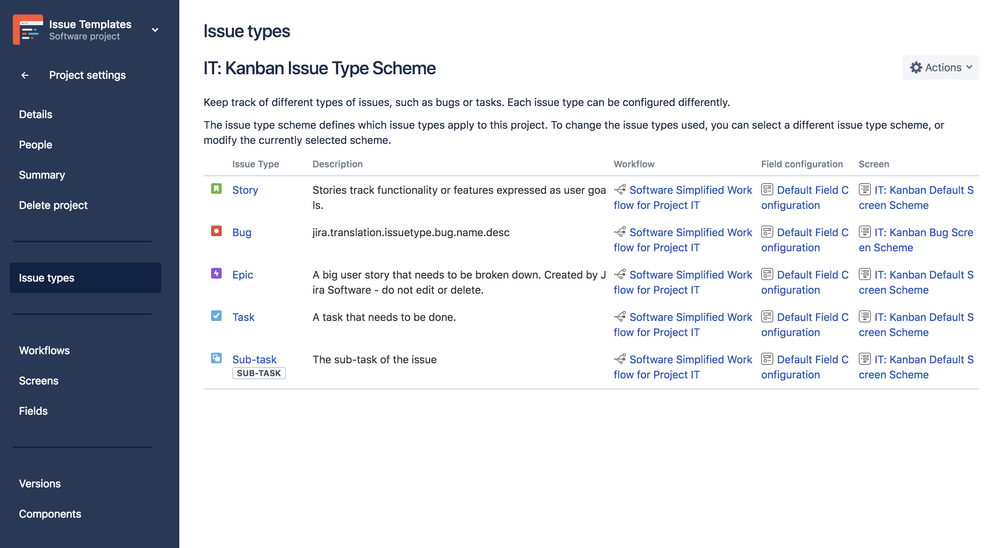The height and width of the screenshot is (548, 998).
Task: Click workflow icon in the Sub-task row
Action: click(620, 359)
